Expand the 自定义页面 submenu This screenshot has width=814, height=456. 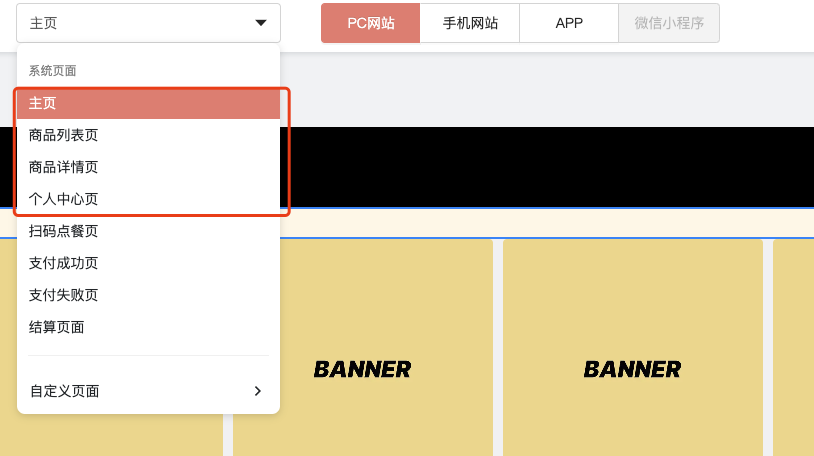tap(148, 391)
